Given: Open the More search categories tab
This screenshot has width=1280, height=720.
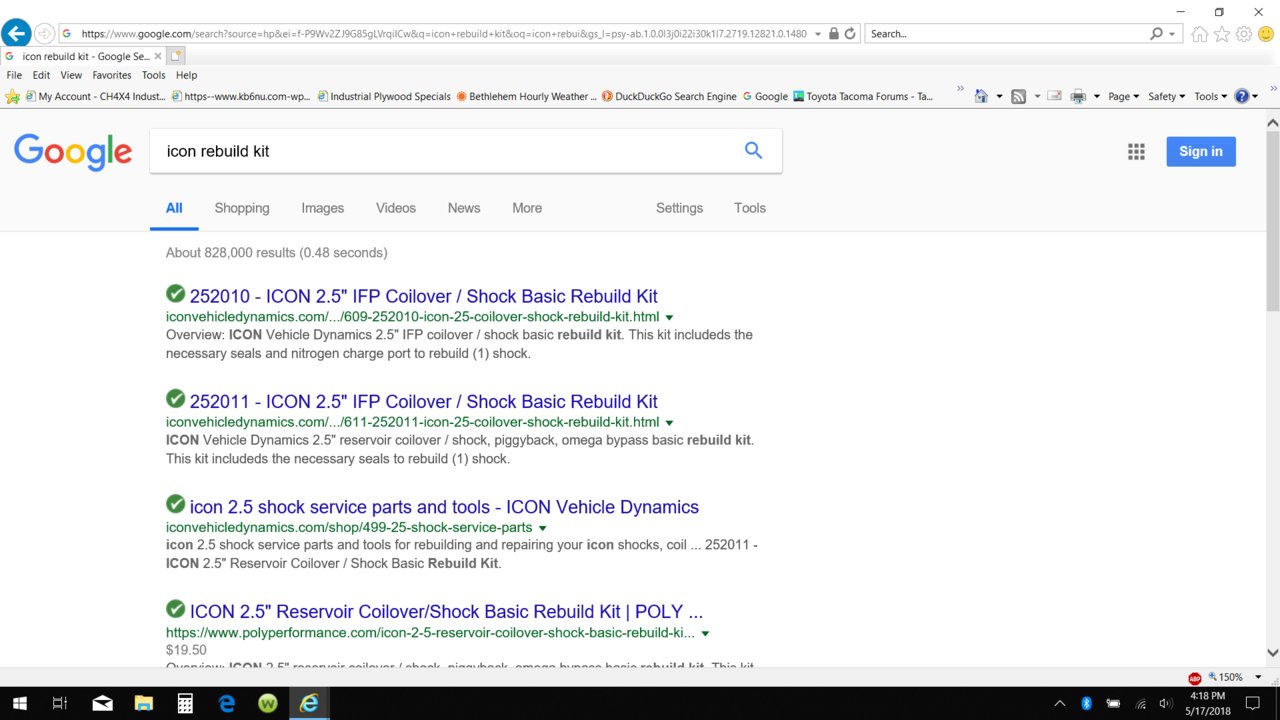Looking at the screenshot, I should tap(527, 208).
